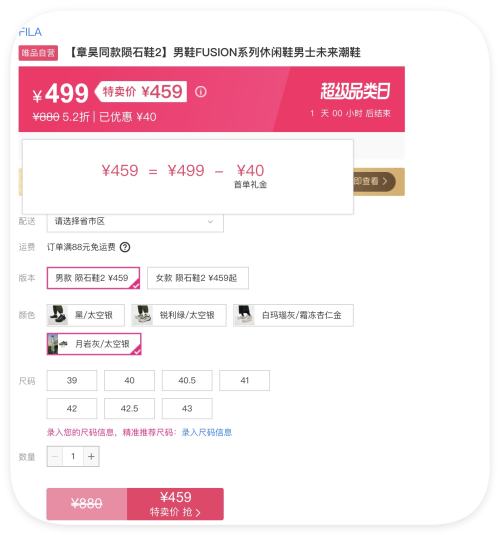Image resolution: width=500 pixels, height=535 pixels.
Task: Open the 录入尺码信息 link
Action: click(207, 432)
